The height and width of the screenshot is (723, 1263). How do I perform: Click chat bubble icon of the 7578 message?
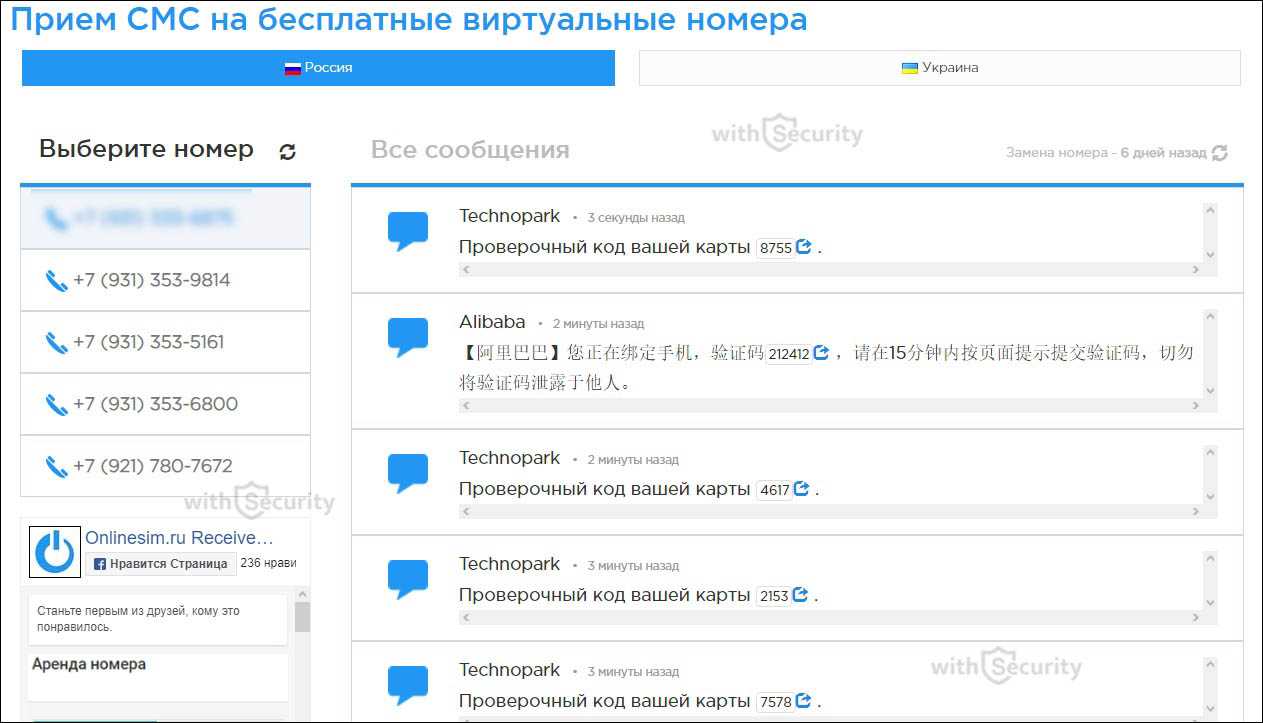tap(408, 685)
